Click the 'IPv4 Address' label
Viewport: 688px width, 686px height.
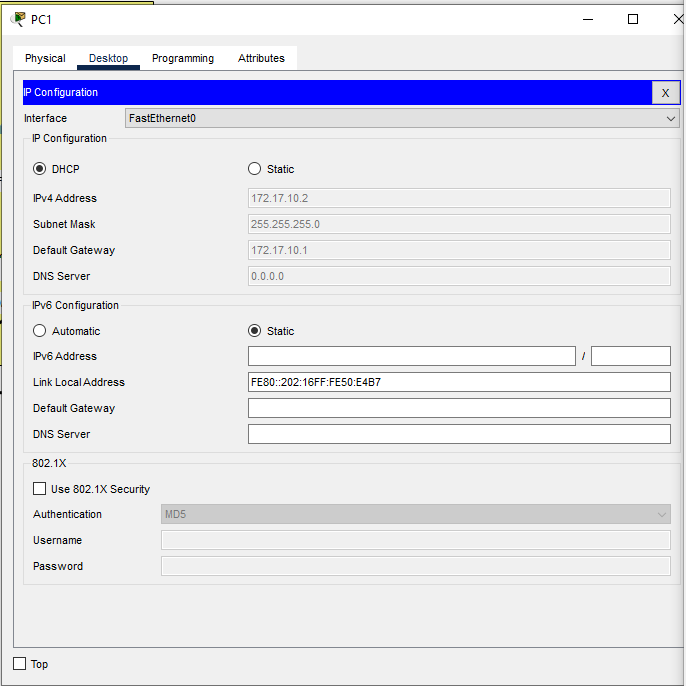pos(65,198)
